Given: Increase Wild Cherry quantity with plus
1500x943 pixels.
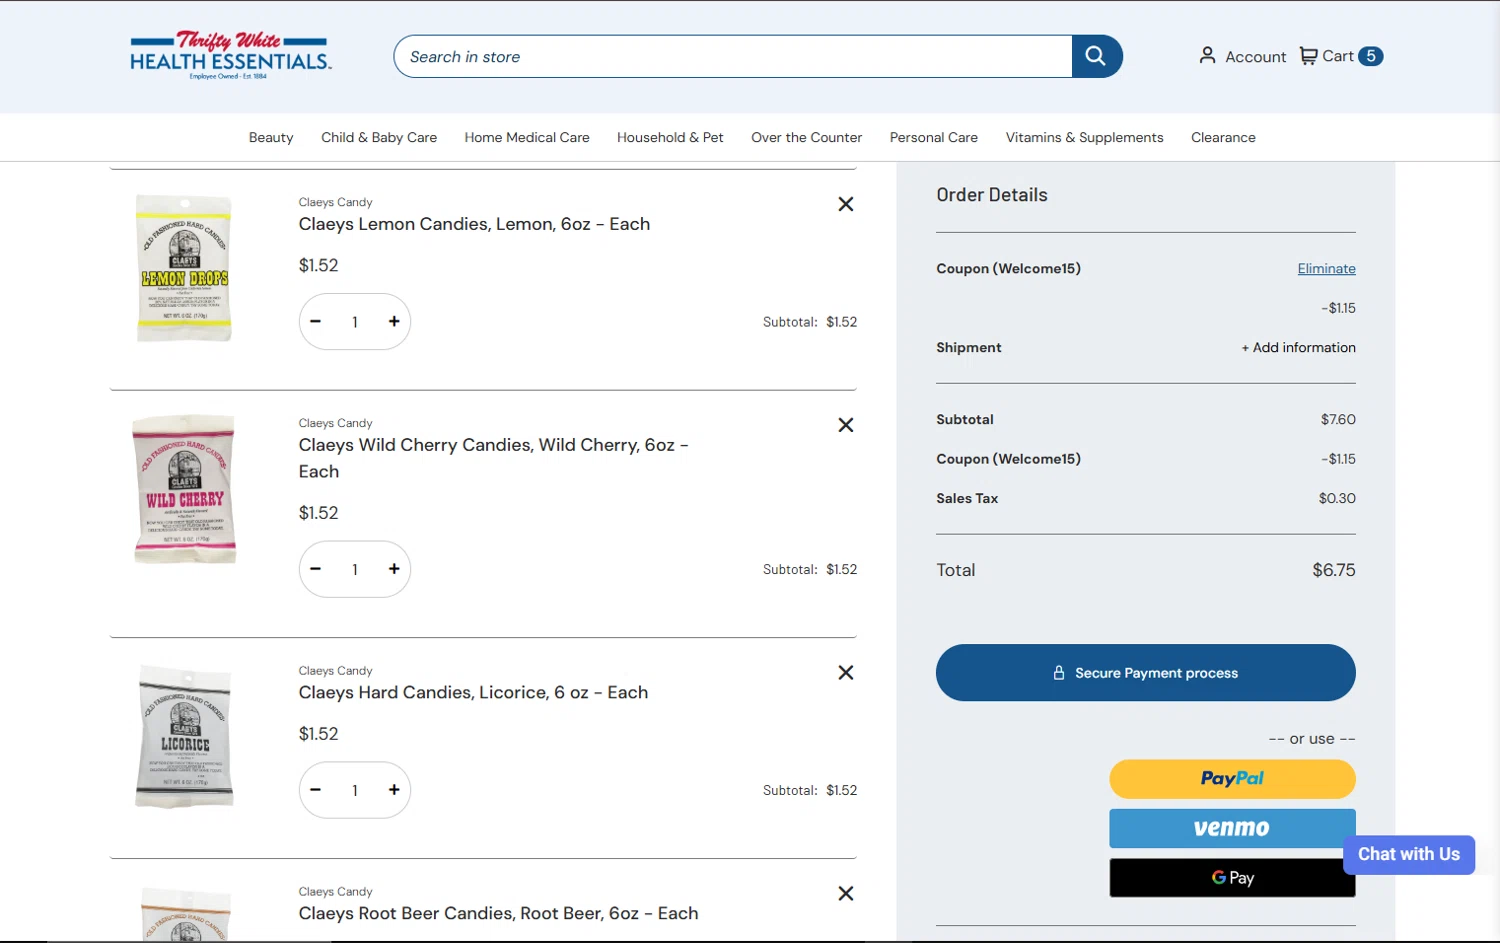Looking at the screenshot, I should coord(394,569).
